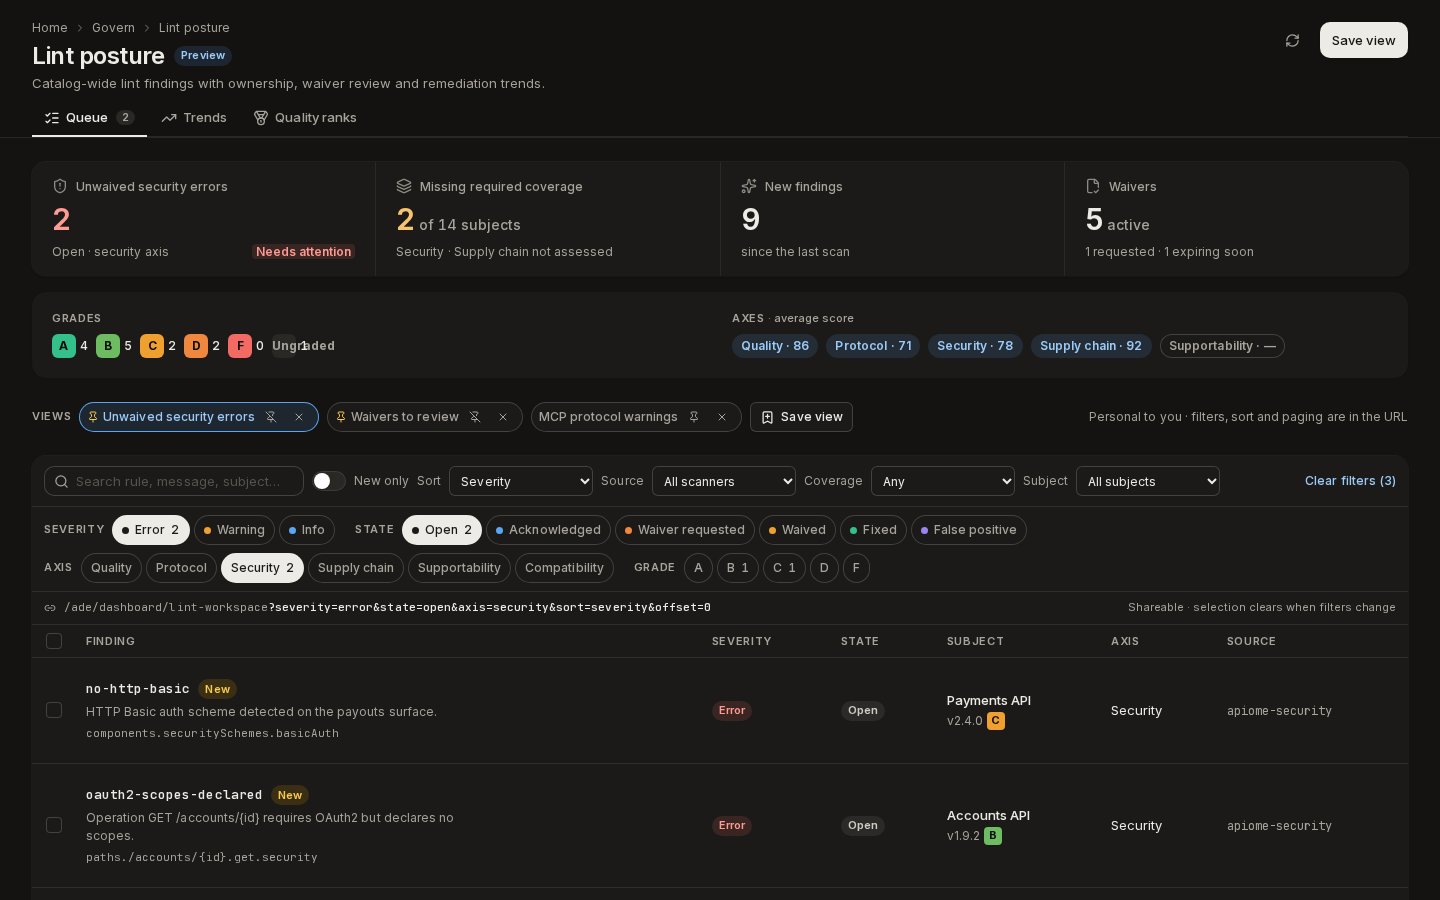Open the Subject dropdown showing All subjects
This screenshot has width=1440, height=900.
(x=1148, y=481)
